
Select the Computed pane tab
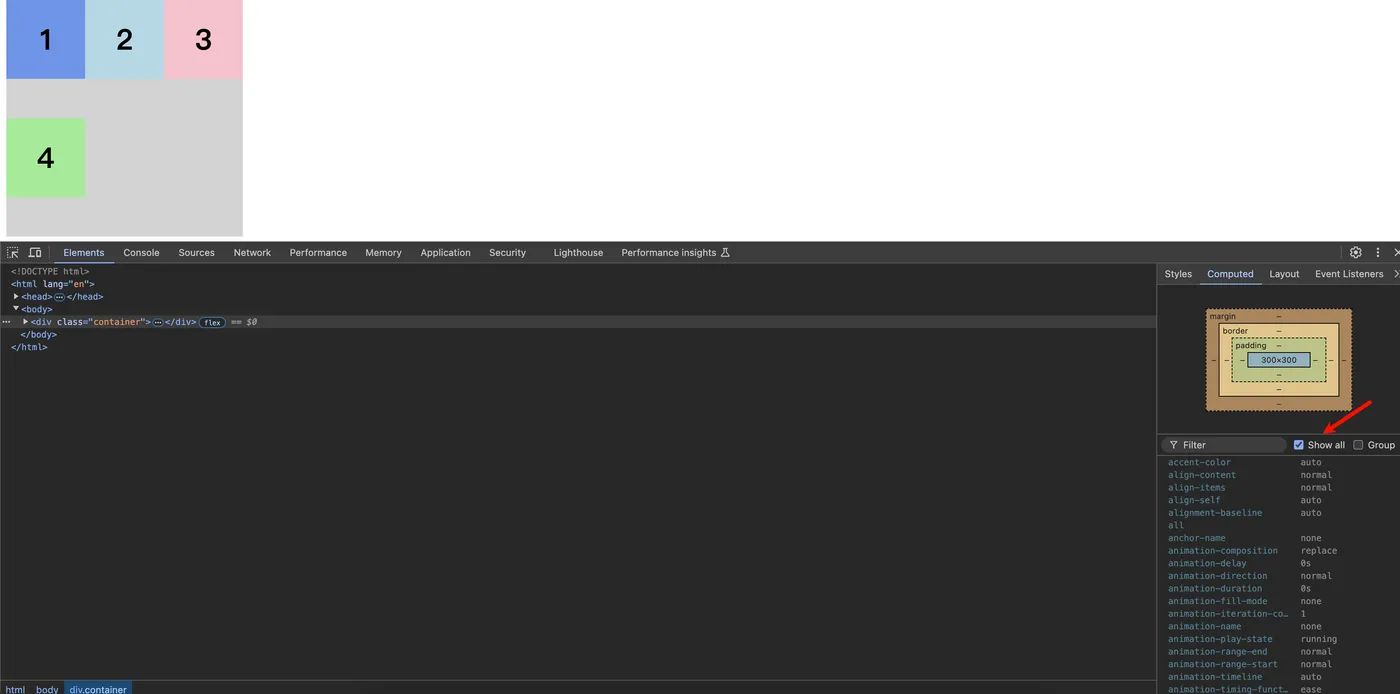(1230, 274)
